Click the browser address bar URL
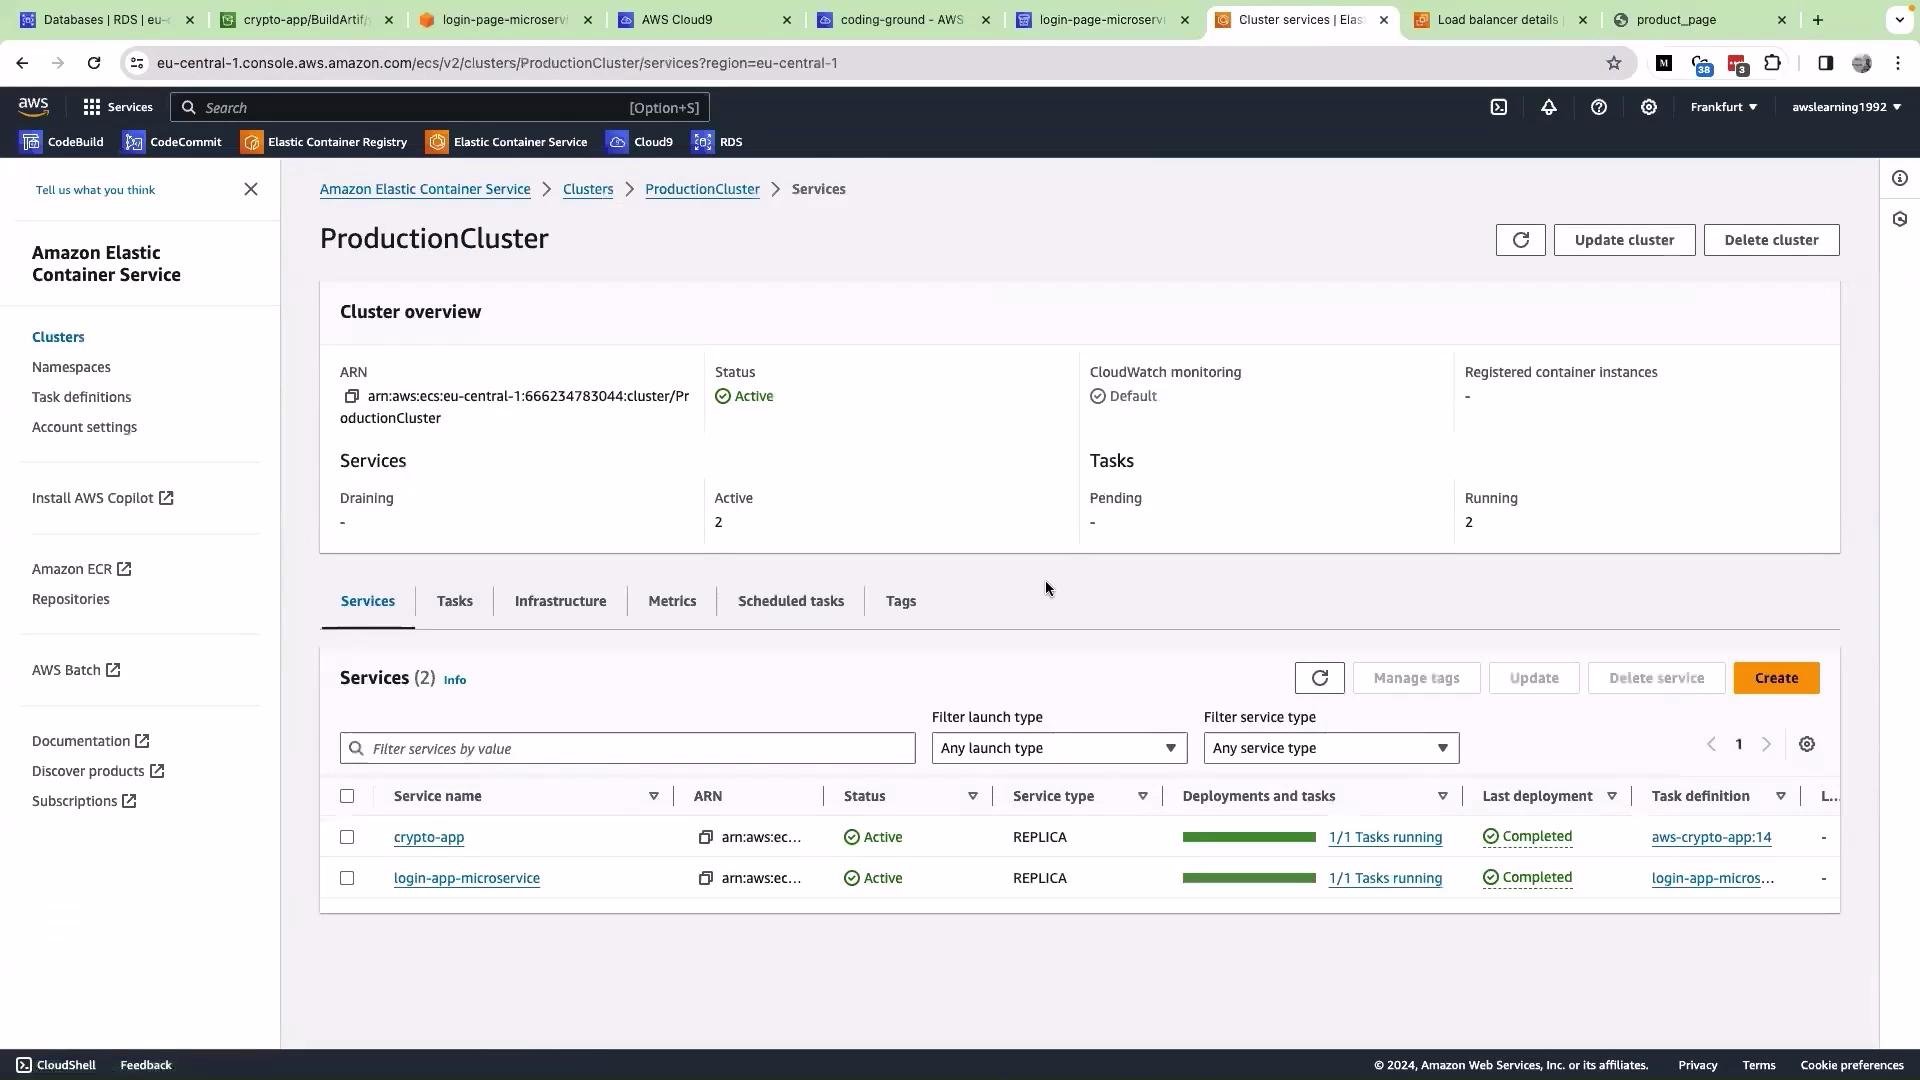 [497, 63]
